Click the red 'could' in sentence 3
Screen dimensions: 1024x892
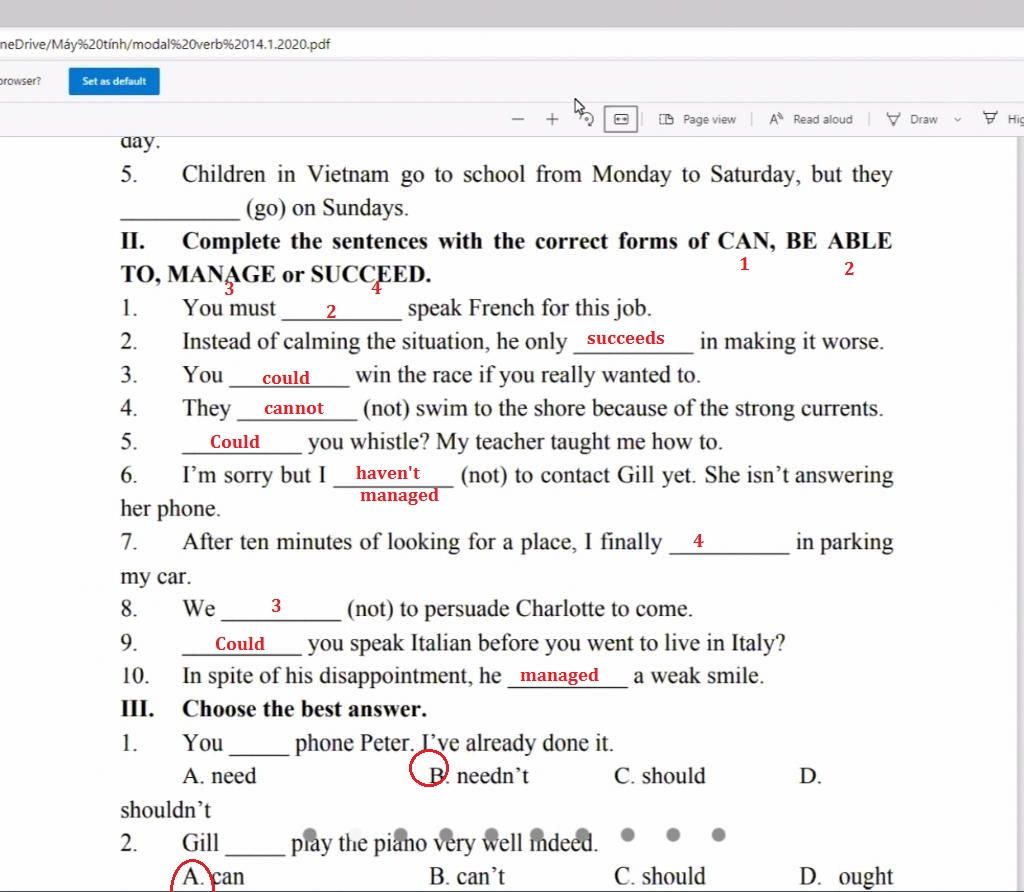coord(286,377)
